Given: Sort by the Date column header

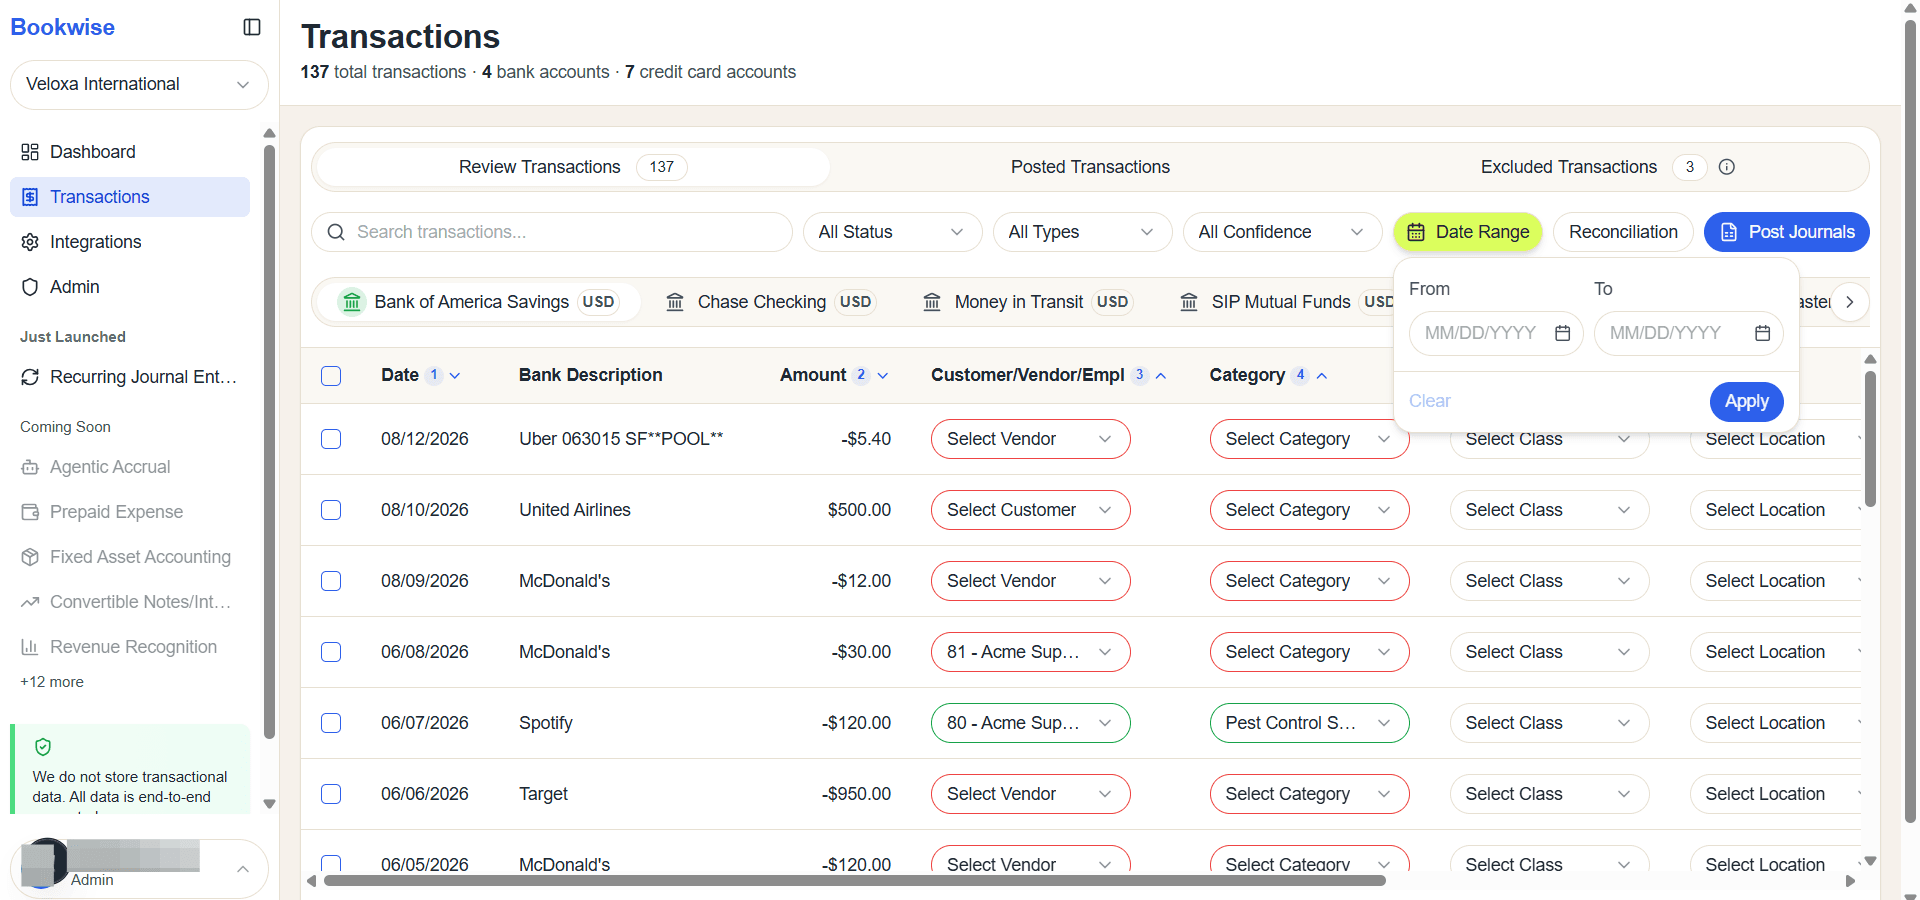Looking at the screenshot, I should (421, 375).
